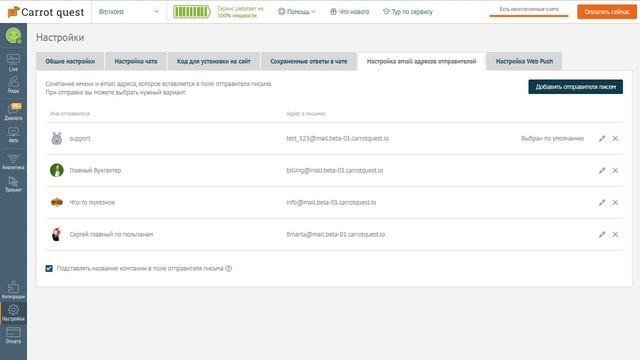Switch to Настройка чата tab

(136, 61)
